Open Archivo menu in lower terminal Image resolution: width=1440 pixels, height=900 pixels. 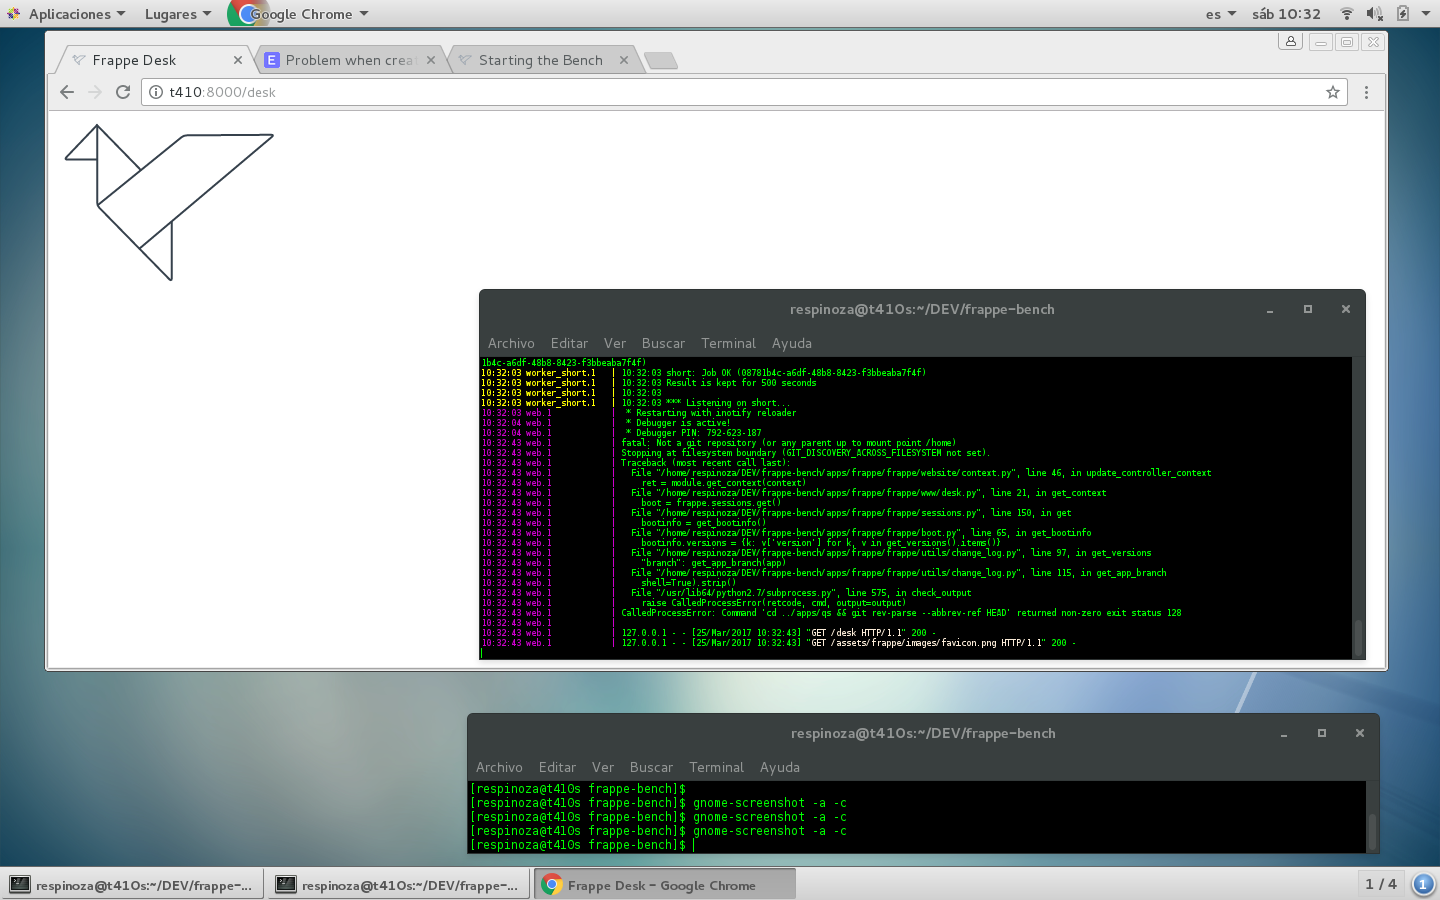tap(499, 767)
